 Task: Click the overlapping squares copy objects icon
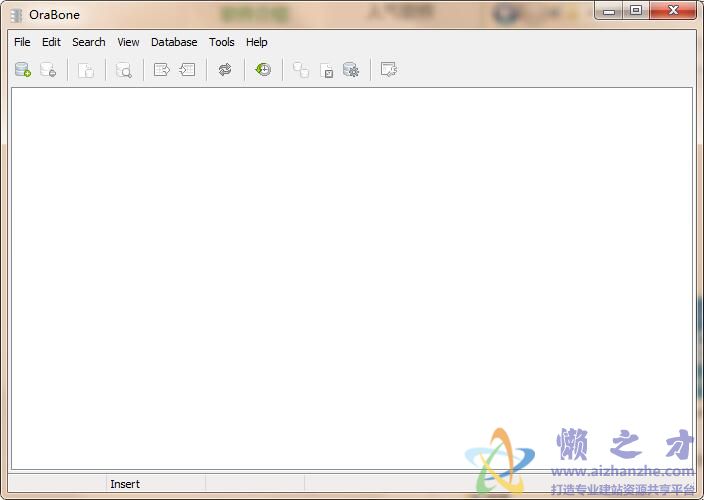tap(301, 70)
